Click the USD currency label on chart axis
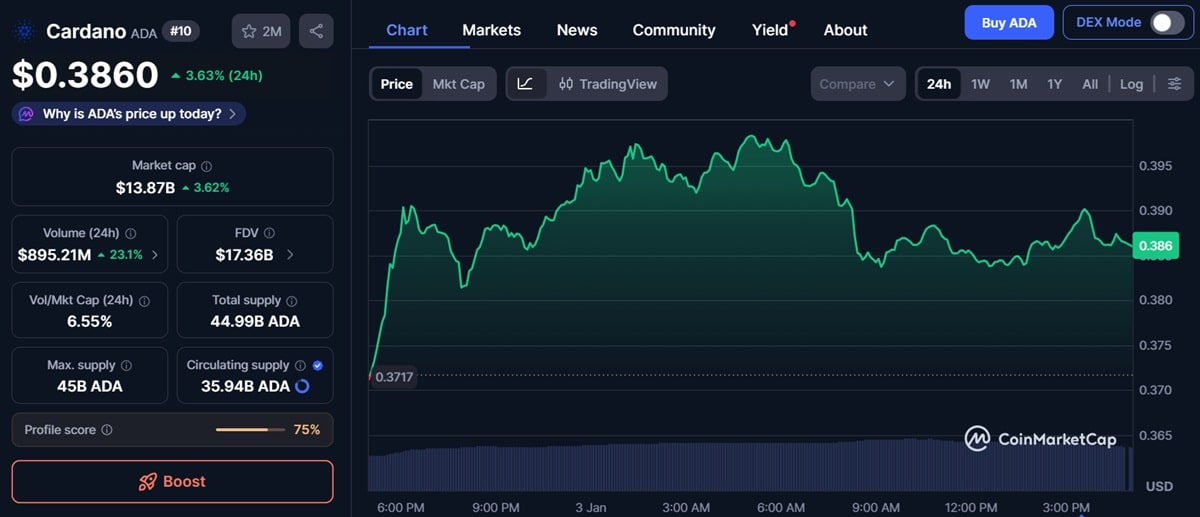This screenshot has height=517, width=1200. (1159, 486)
